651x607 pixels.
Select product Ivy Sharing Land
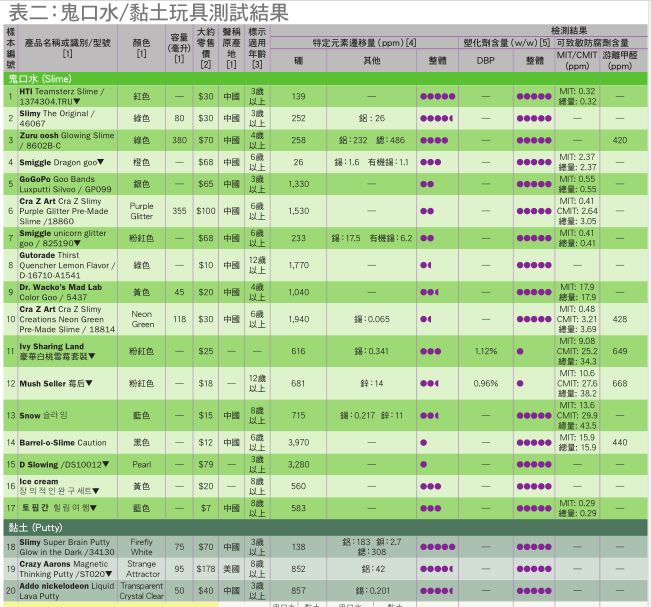click(58, 351)
